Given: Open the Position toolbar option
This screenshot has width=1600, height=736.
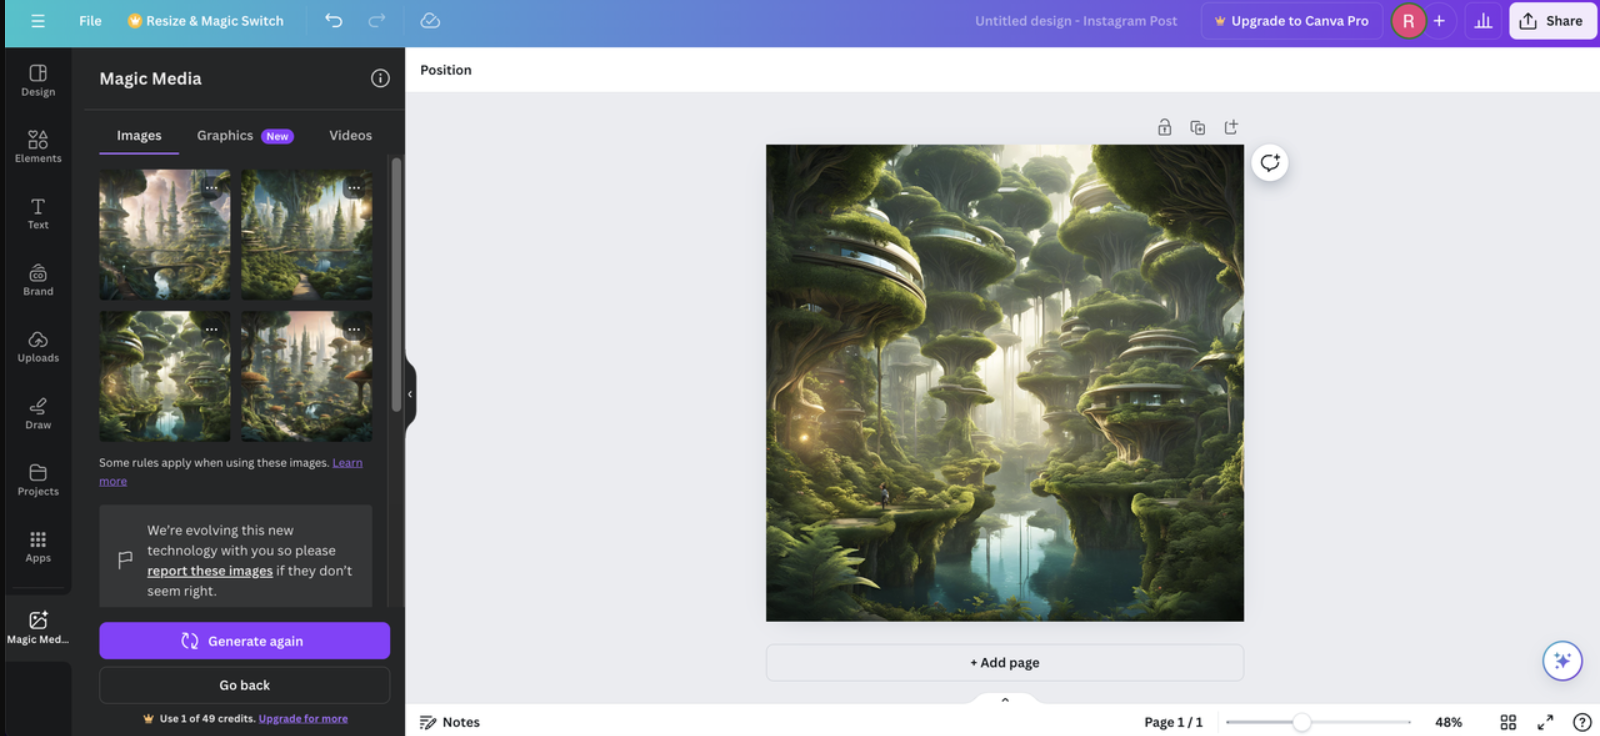Looking at the screenshot, I should 446,70.
